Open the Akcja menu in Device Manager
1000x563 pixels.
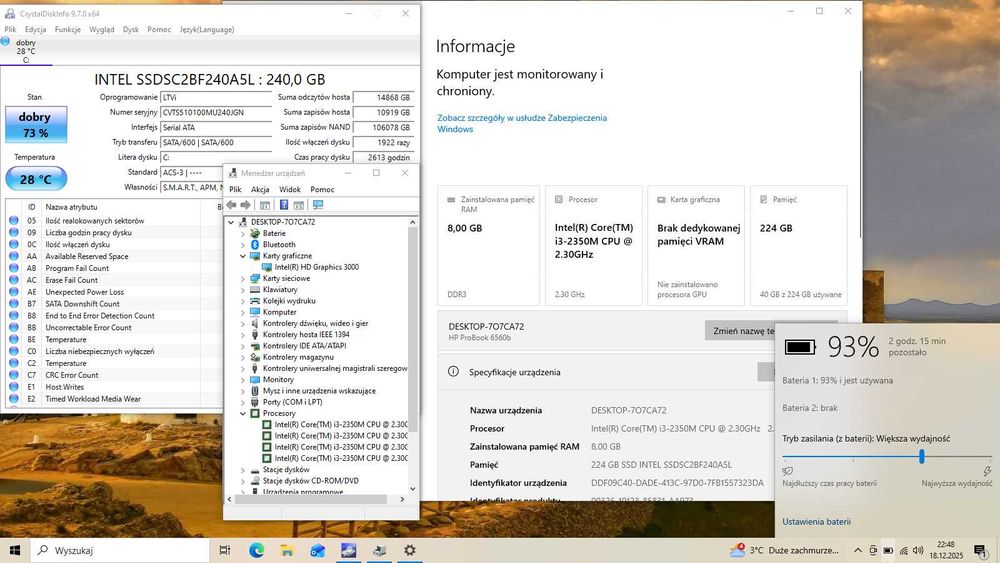click(260, 189)
